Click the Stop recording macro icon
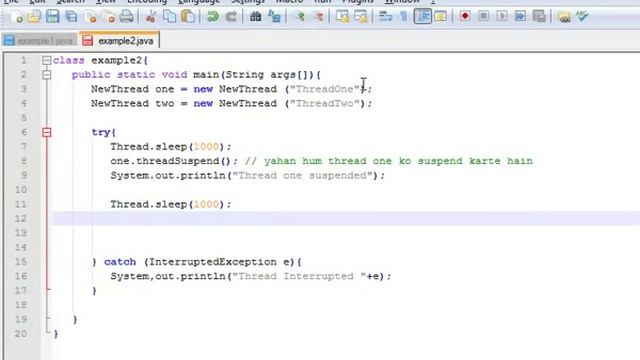640x360 pixels. pyautogui.click(x=483, y=17)
